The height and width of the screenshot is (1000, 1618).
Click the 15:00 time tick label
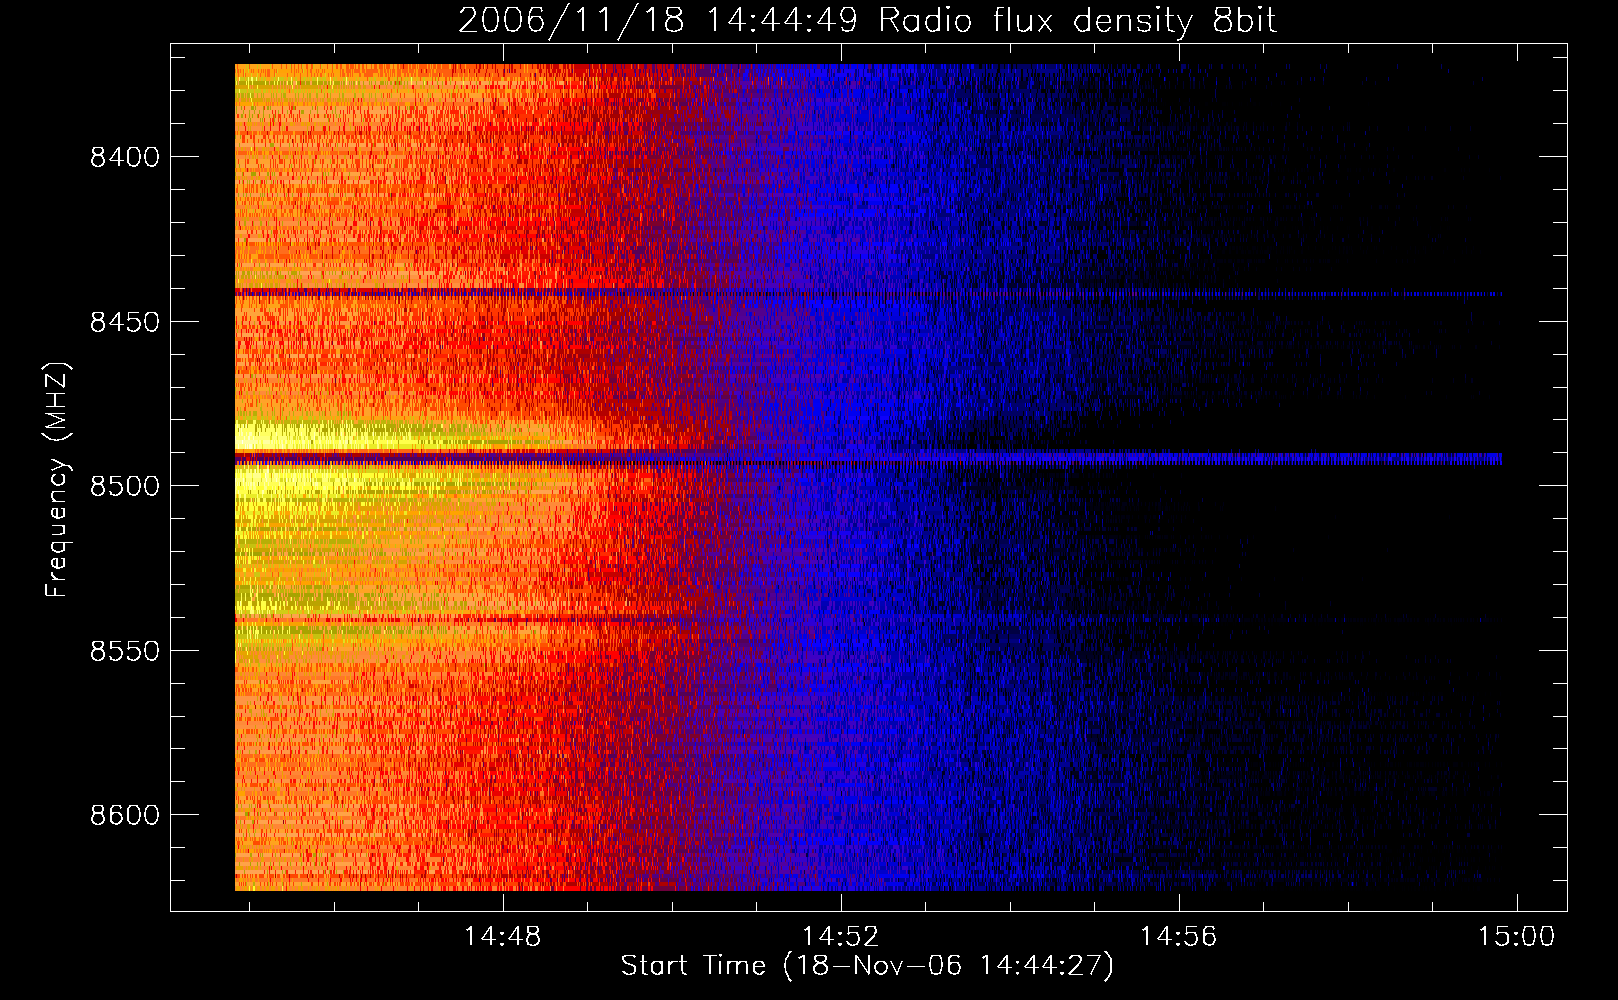(x=1517, y=937)
